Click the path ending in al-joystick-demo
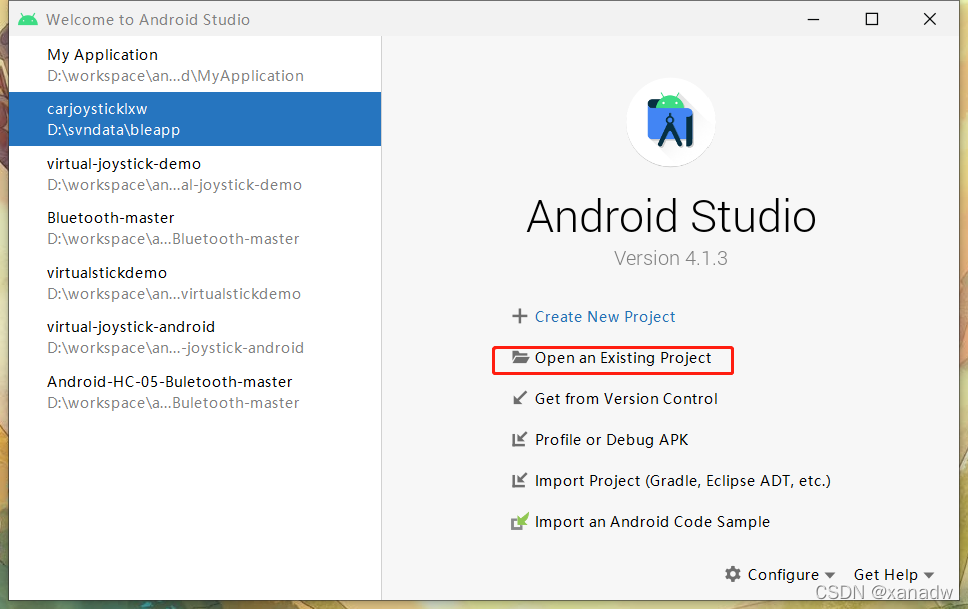The height and width of the screenshot is (609, 968). [x=175, y=185]
